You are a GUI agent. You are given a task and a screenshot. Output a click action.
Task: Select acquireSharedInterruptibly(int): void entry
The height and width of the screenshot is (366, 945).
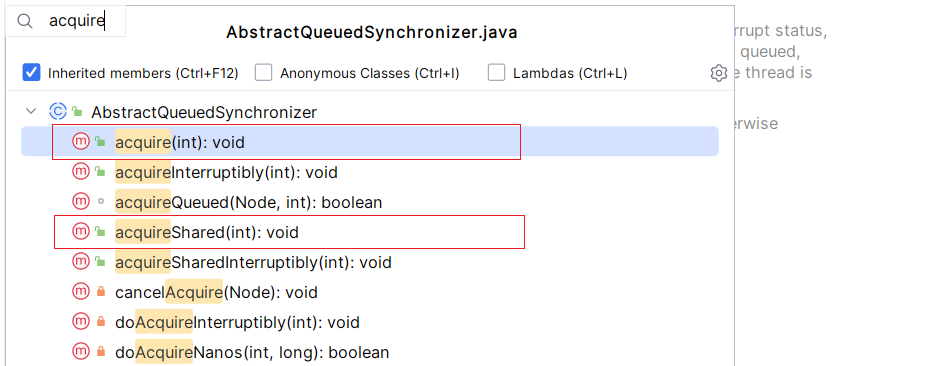(x=370, y=262)
